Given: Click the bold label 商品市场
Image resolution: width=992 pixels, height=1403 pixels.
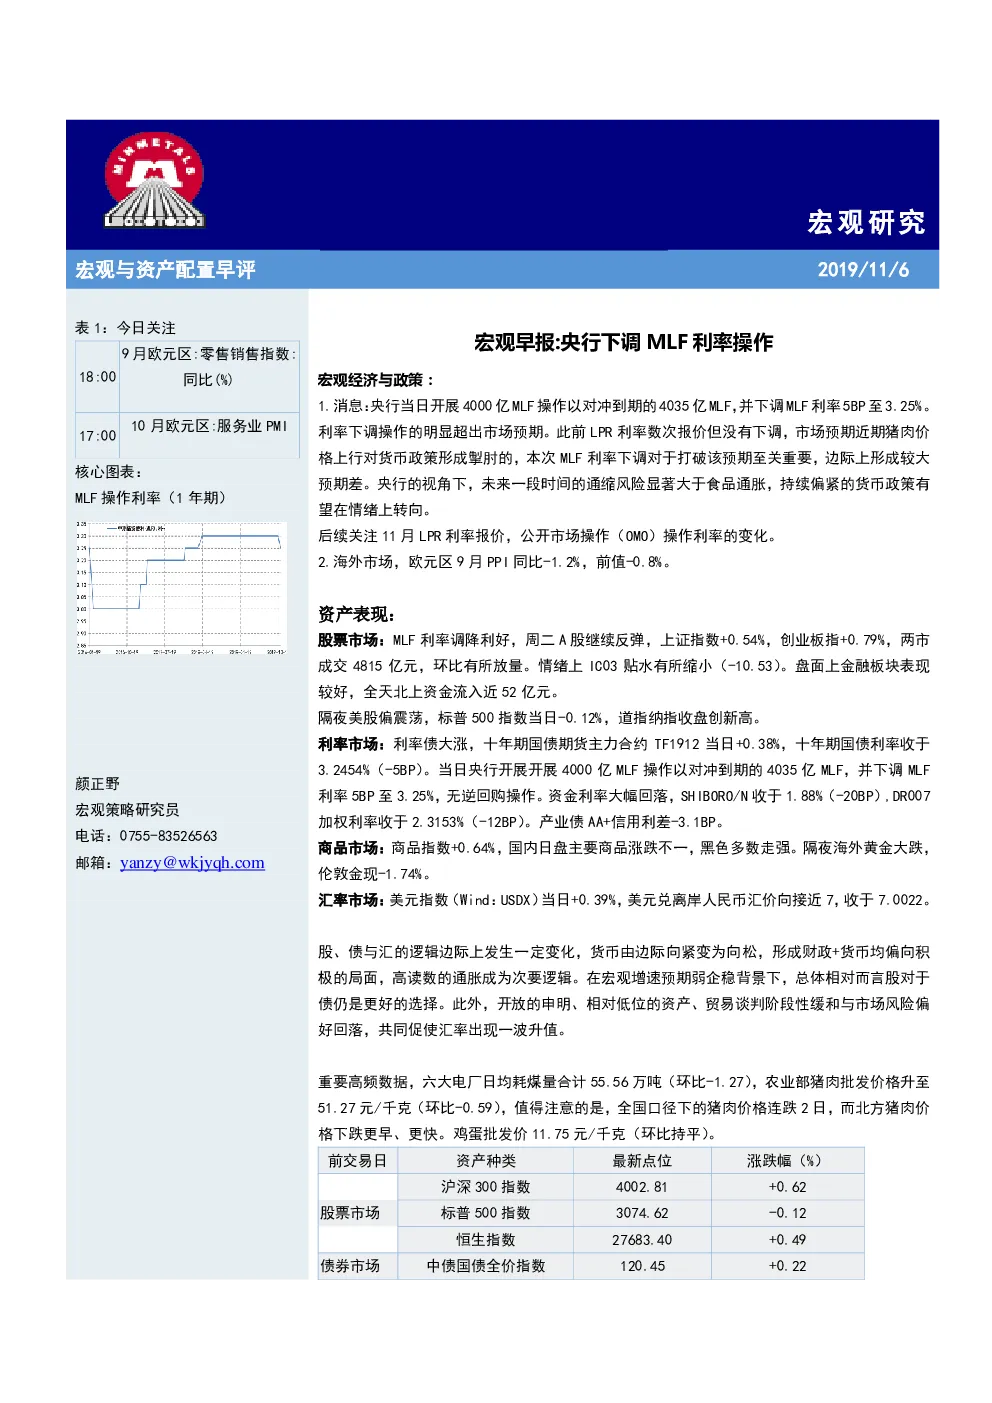Looking at the screenshot, I should point(349,848).
